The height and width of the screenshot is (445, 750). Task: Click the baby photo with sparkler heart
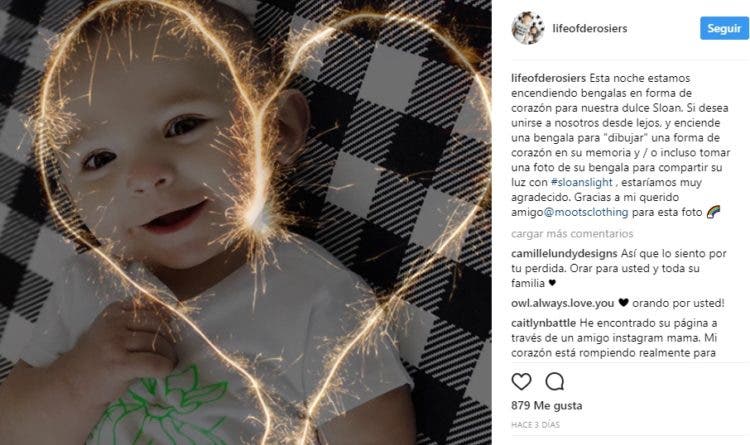(246, 222)
